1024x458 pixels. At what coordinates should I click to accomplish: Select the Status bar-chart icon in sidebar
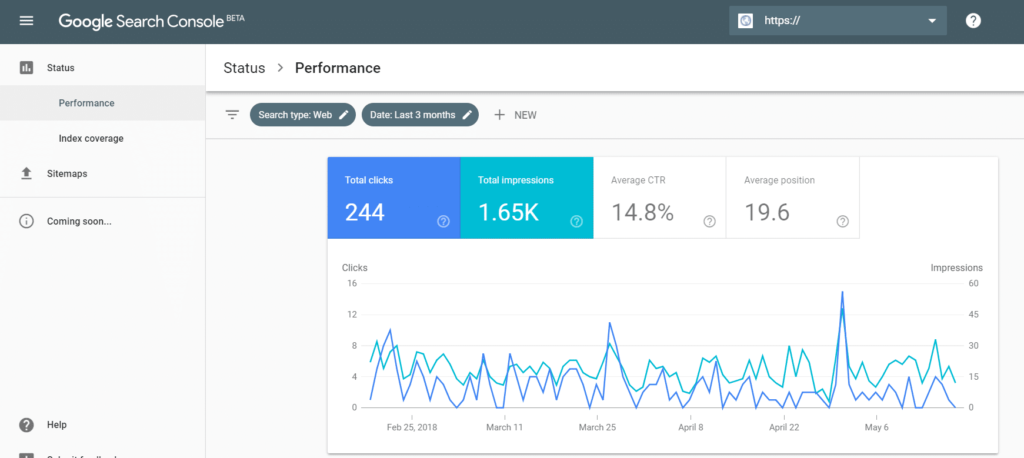pyautogui.click(x=26, y=67)
